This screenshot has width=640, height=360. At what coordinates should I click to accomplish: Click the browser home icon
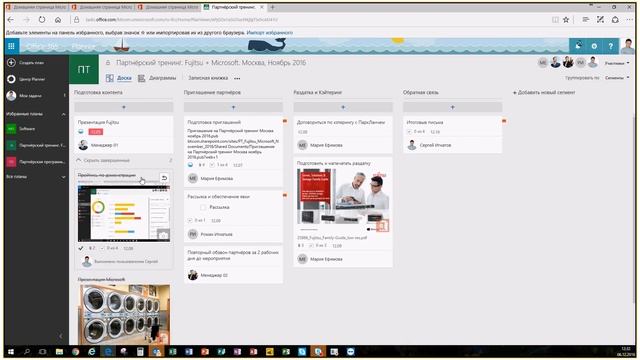click(x=58, y=20)
